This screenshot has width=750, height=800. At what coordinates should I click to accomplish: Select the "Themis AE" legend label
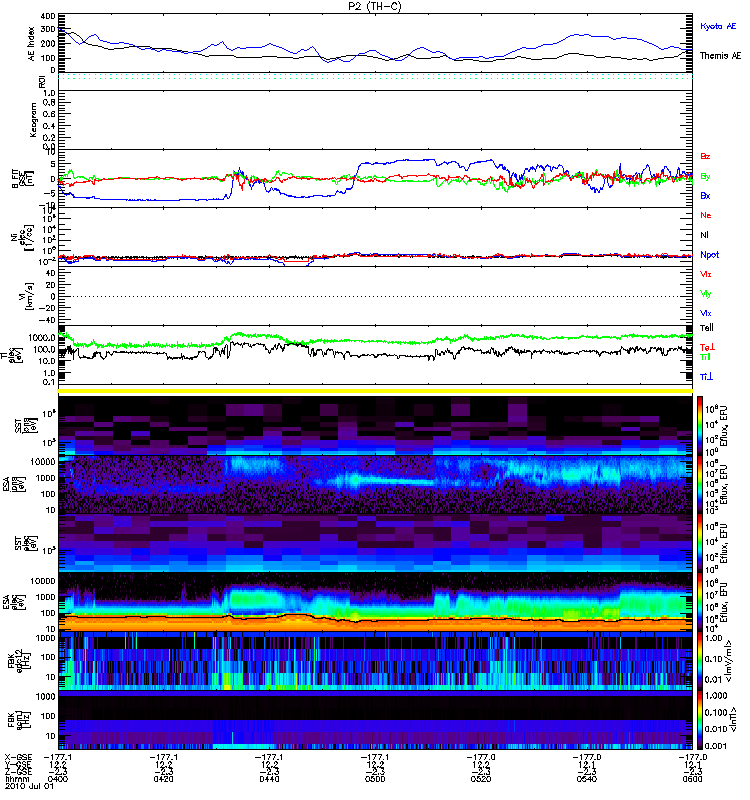720,56
